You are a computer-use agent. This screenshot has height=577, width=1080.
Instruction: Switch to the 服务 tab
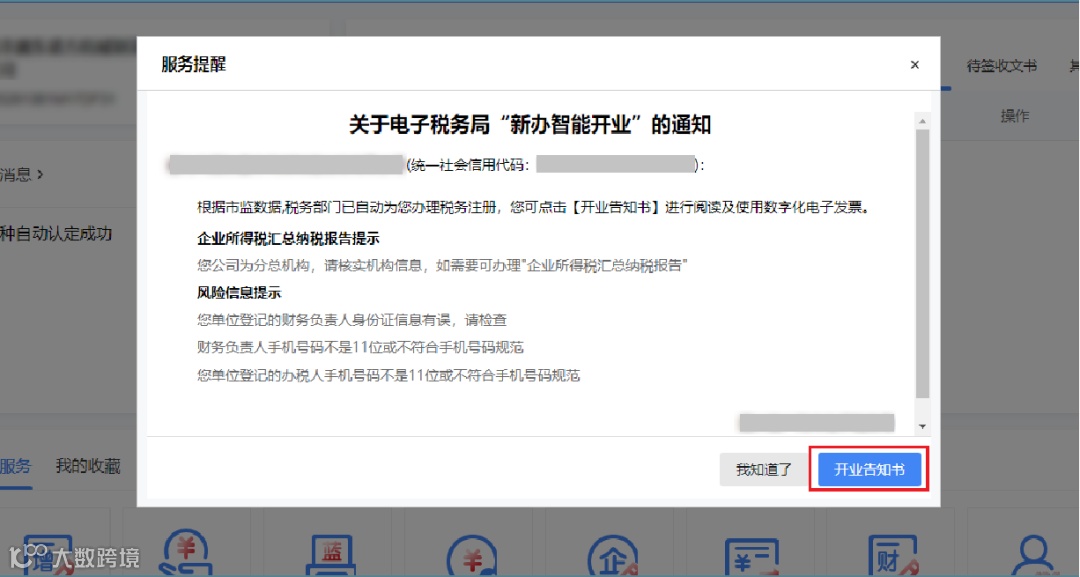[x=15, y=466]
